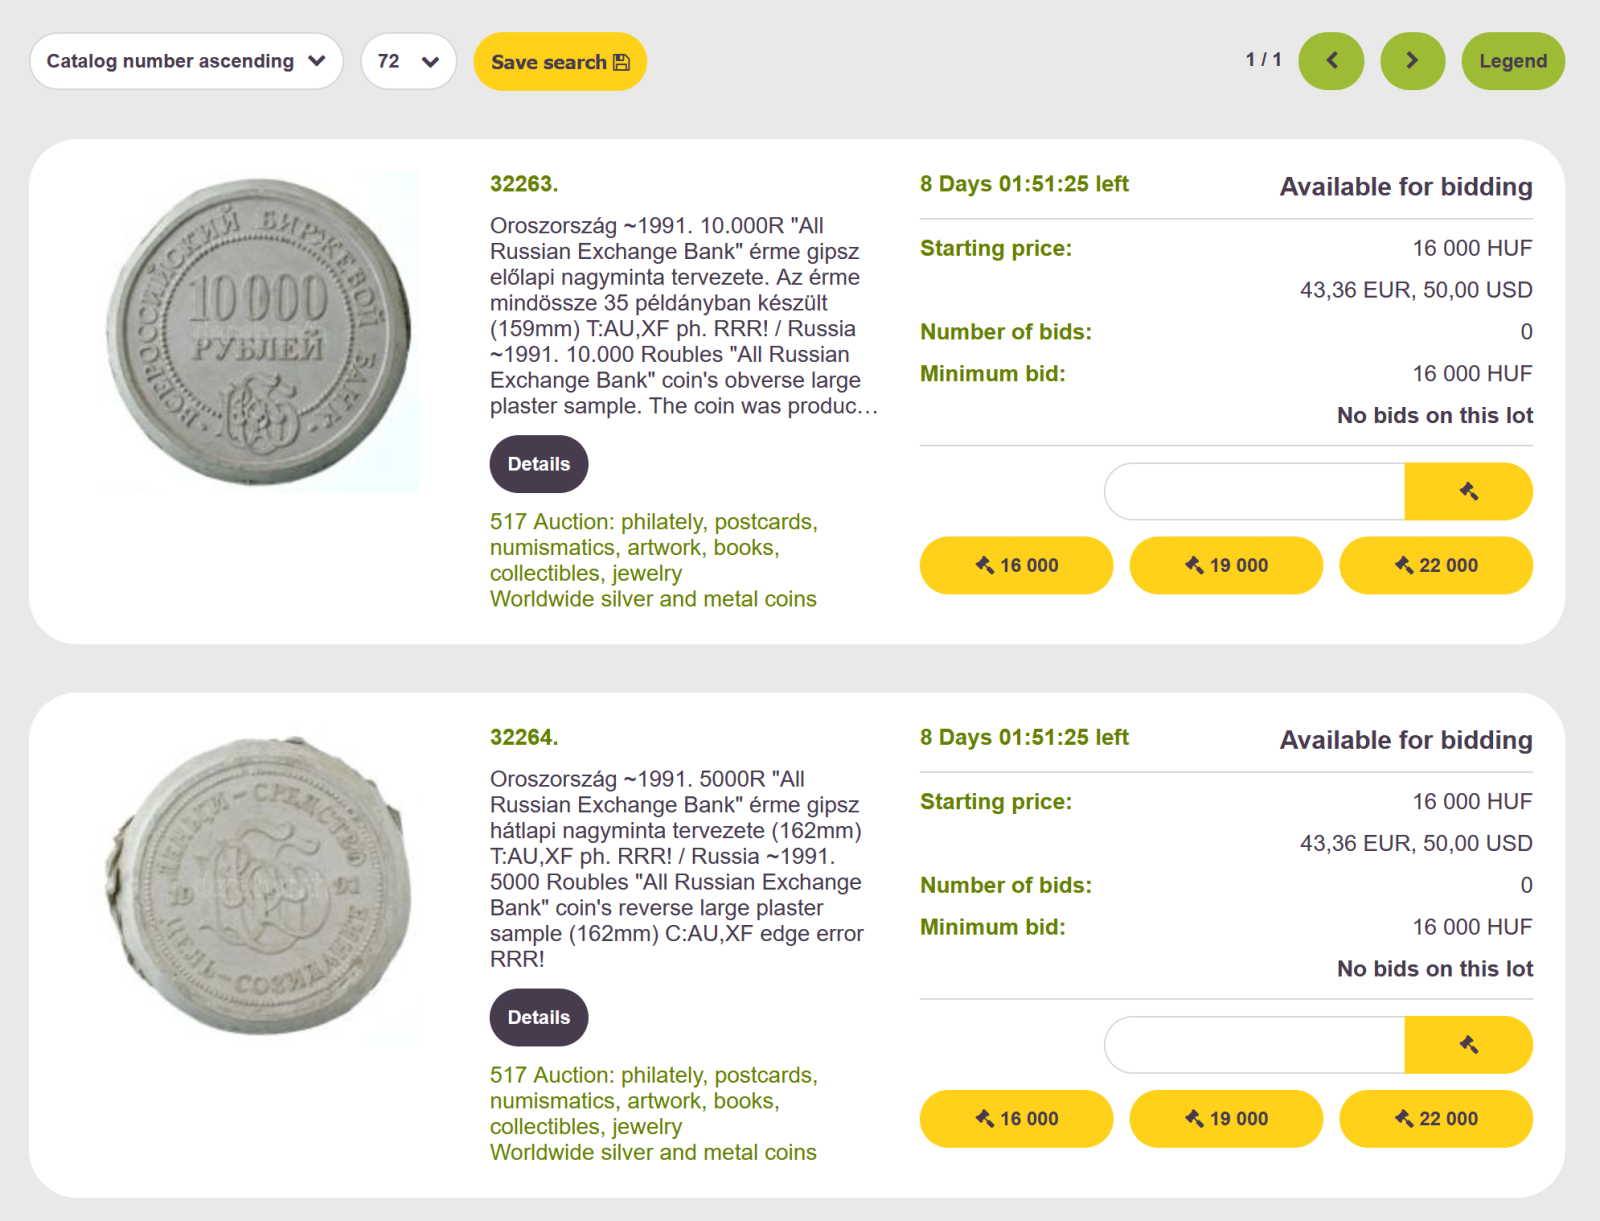Submit custom bid for lot 32264
The height and width of the screenshot is (1221, 1600).
click(1468, 1045)
